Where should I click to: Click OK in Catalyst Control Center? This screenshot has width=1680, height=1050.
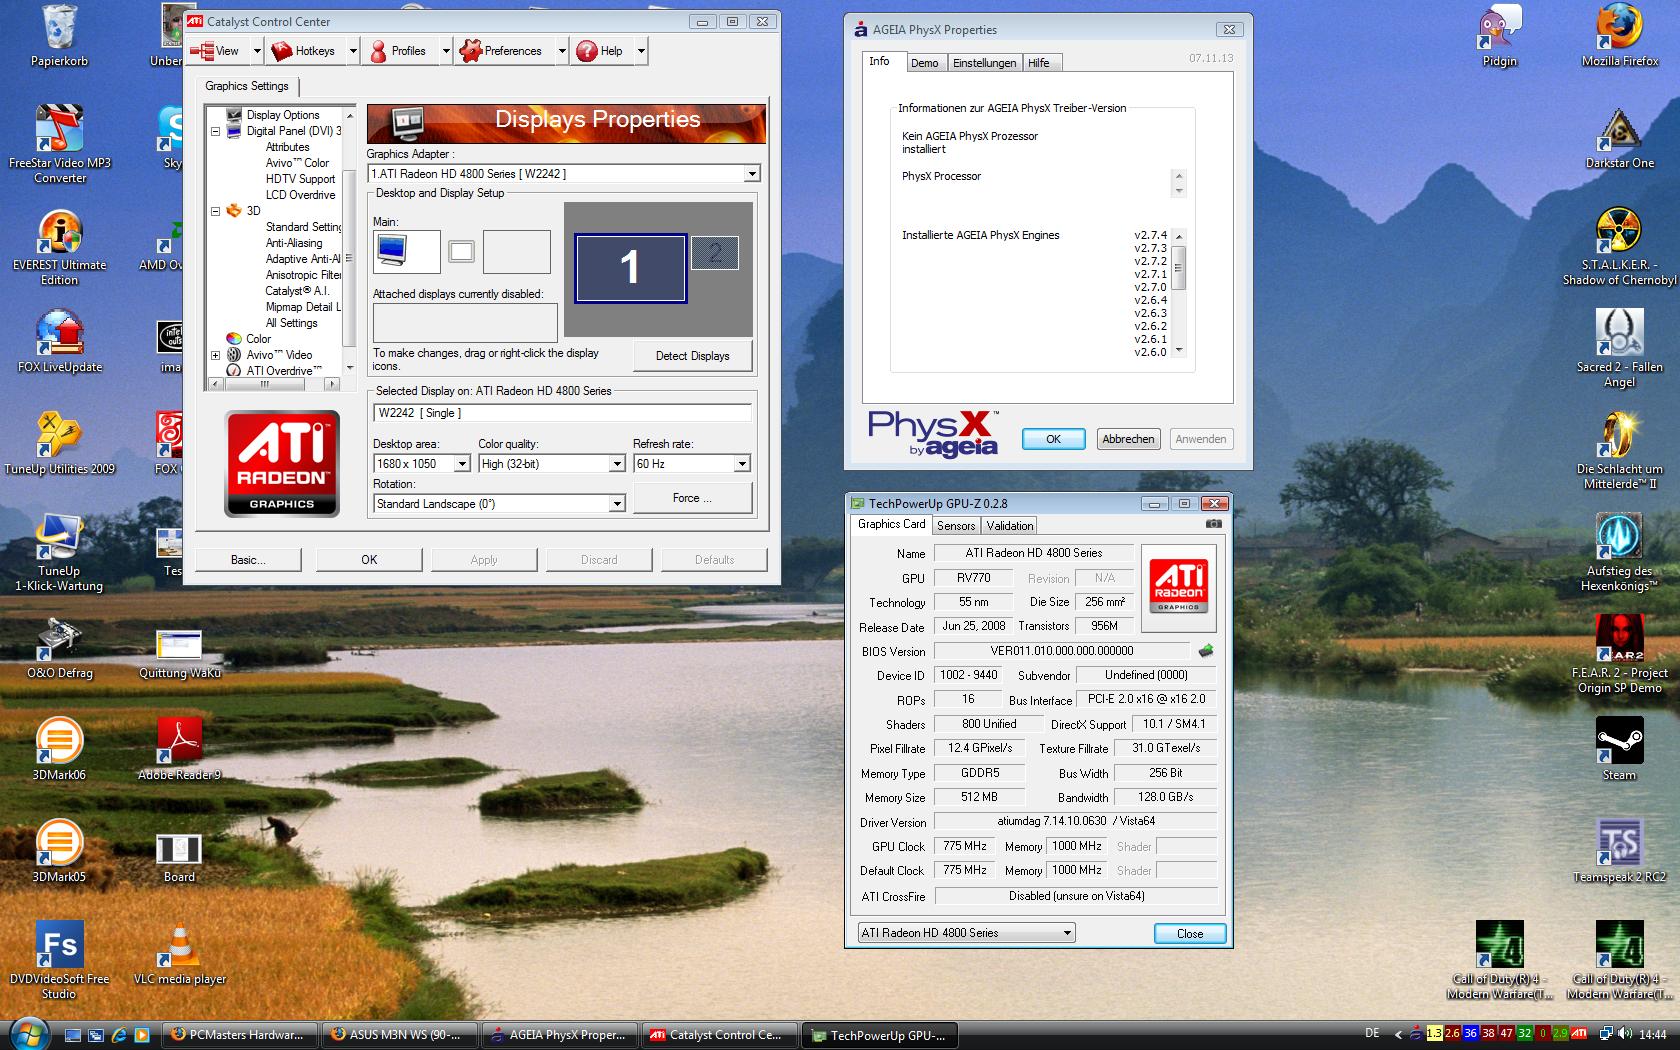click(369, 560)
